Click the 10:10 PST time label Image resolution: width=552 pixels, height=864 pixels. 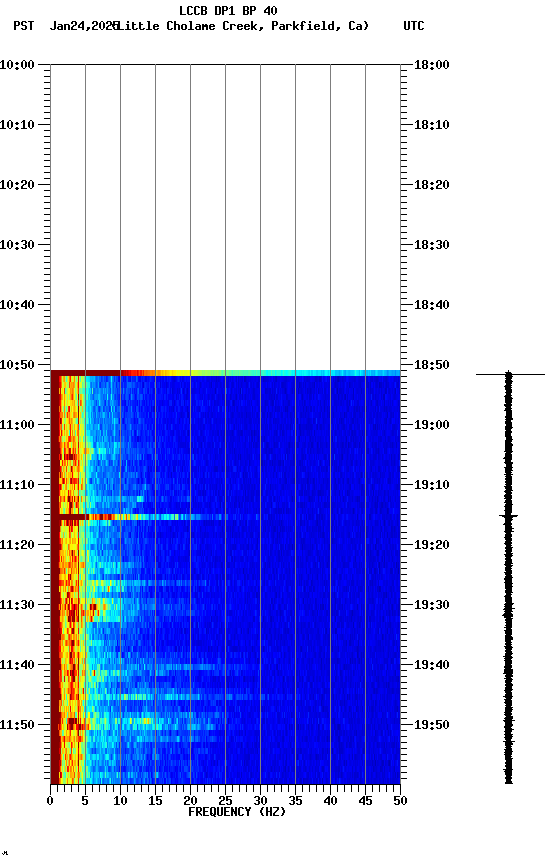(17, 125)
